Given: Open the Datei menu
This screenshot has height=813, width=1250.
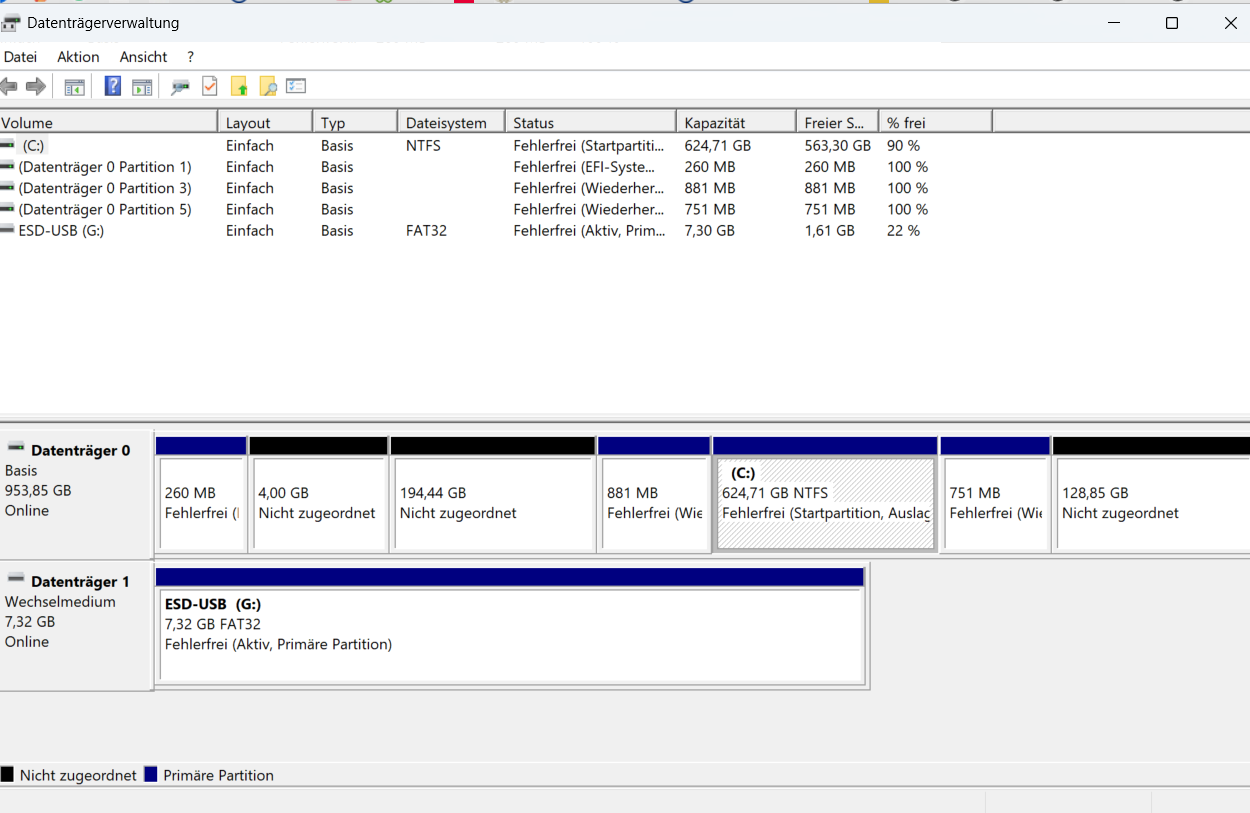Looking at the screenshot, I should coord(20,57).
